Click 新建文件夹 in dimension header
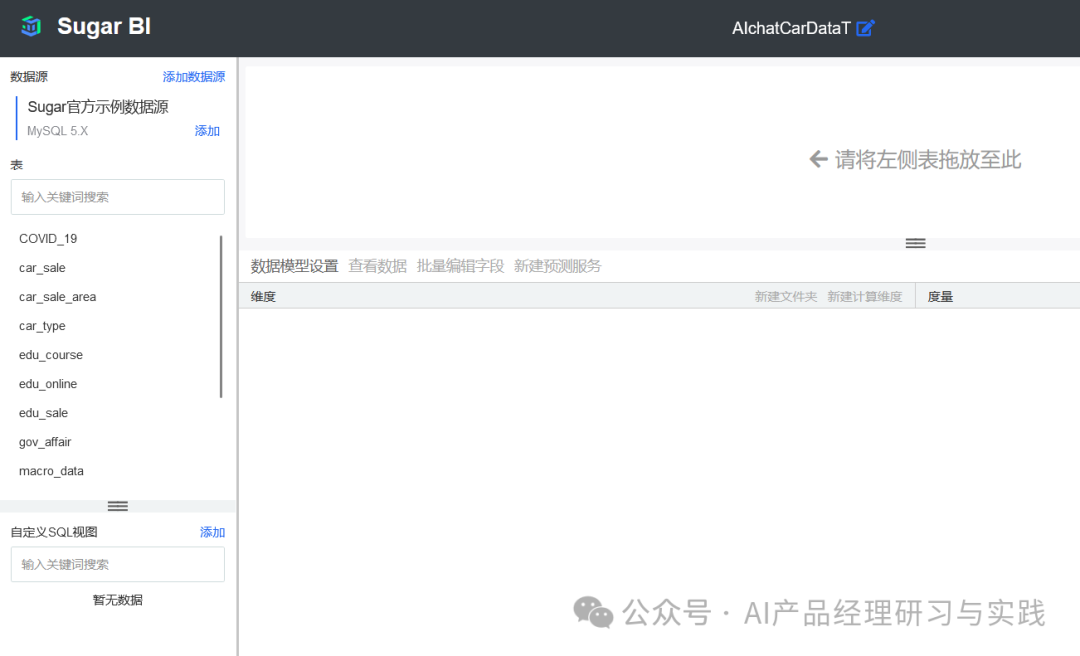The height and width of the screenshot is (656, 1080). click(x=785, y=297)
